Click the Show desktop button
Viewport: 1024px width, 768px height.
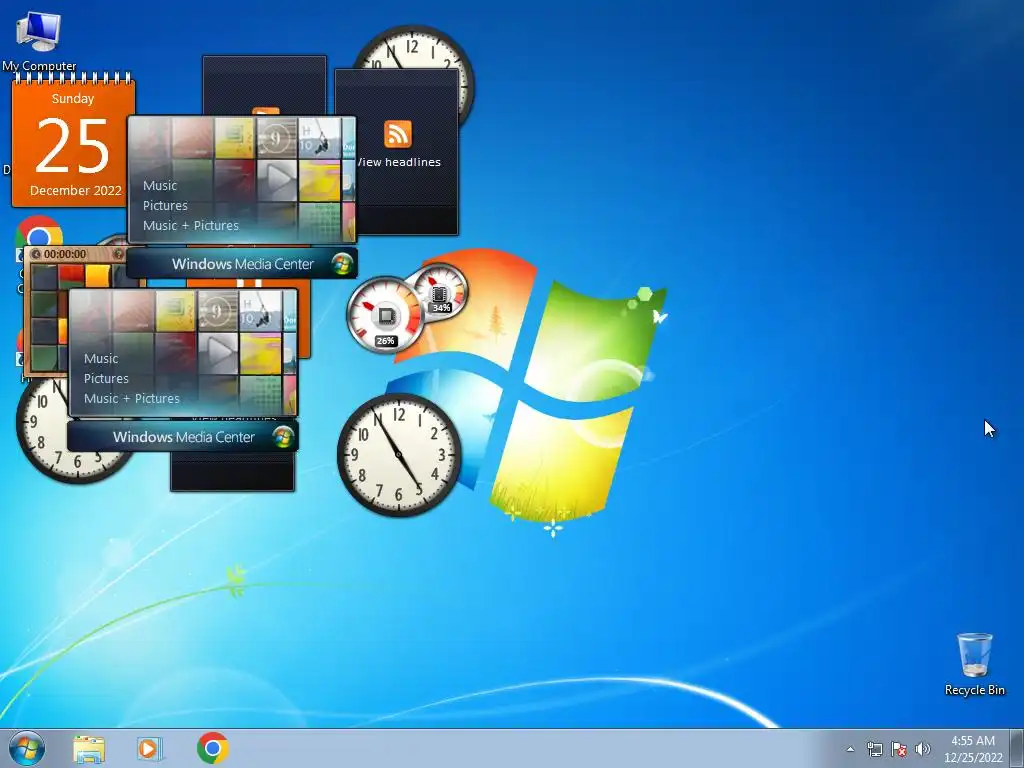(1016, 749)
